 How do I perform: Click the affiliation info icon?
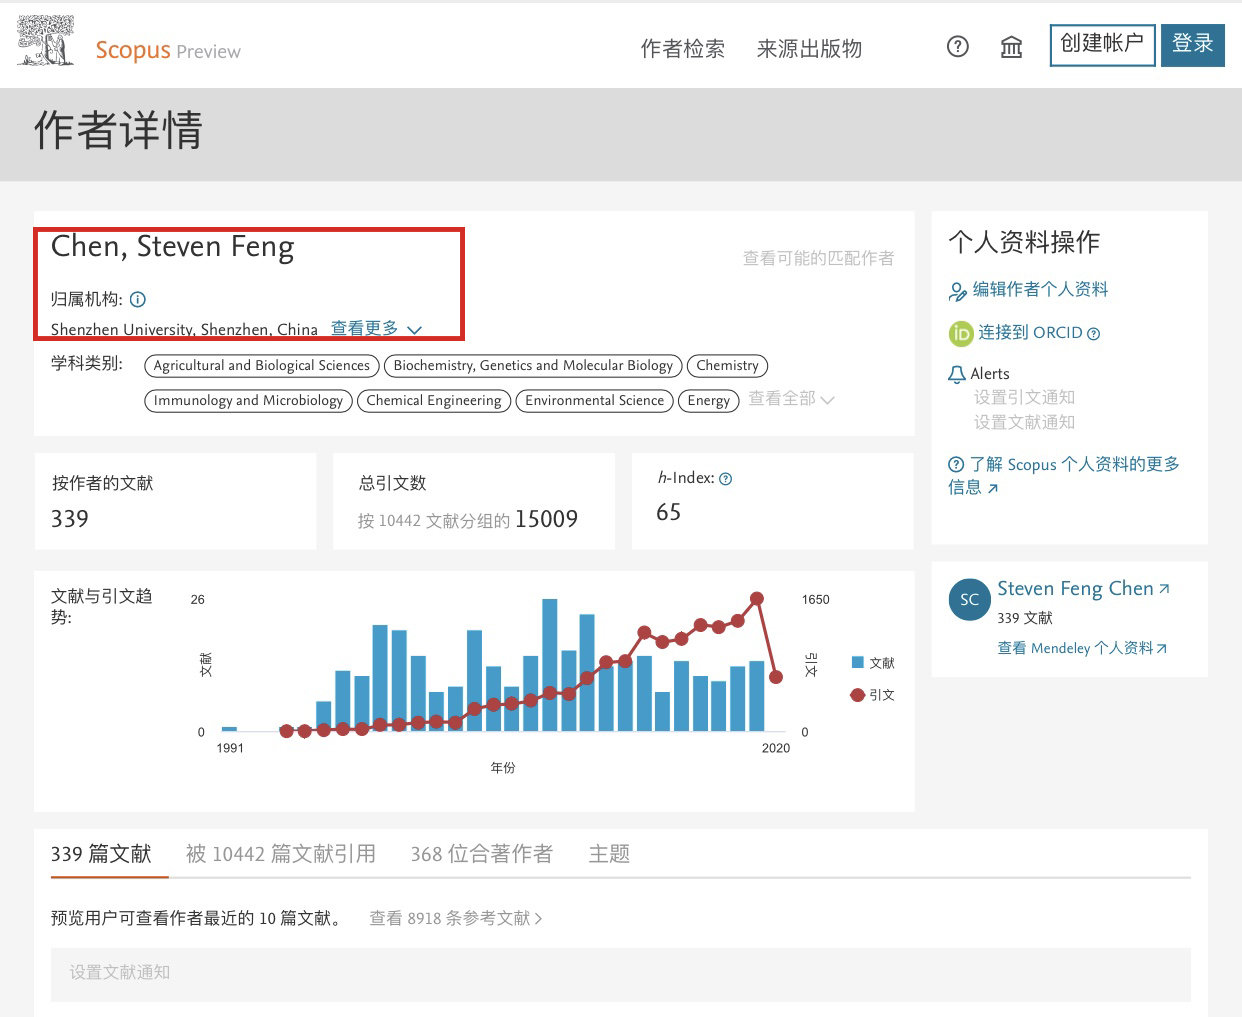click(x=138, y=299)
